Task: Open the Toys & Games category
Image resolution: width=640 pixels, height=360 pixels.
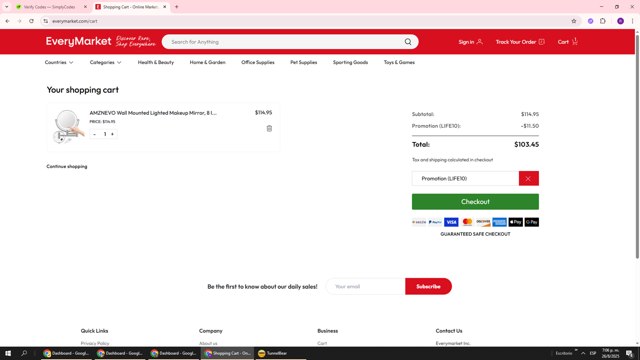Action: [399, 62]
